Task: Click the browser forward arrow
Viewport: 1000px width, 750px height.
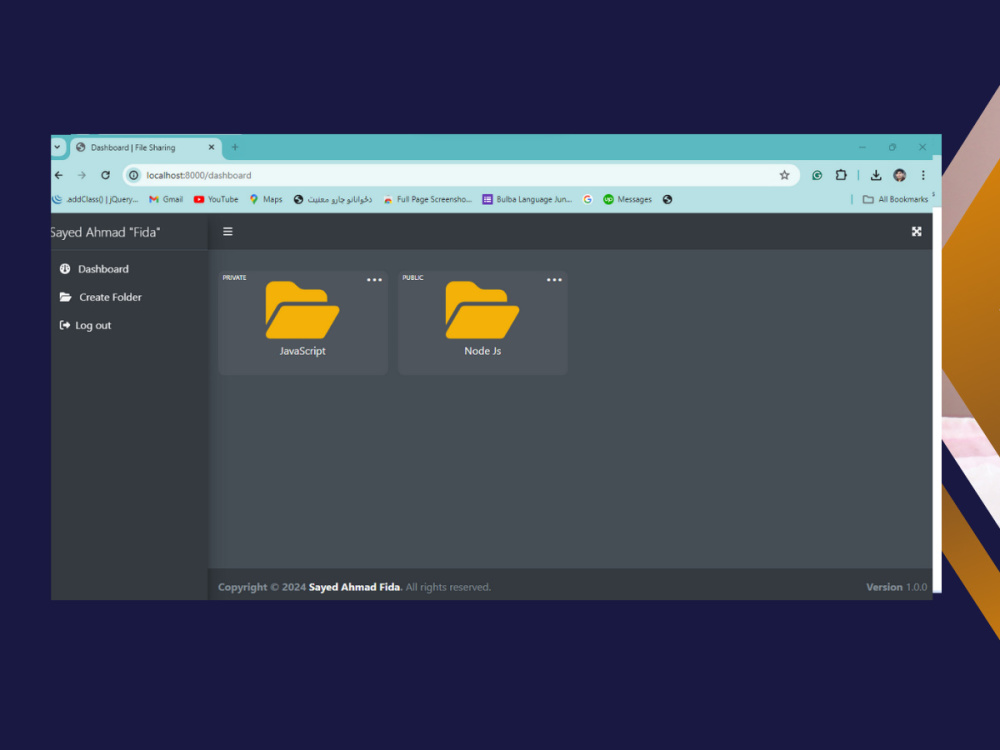Action: [x=82, y=175]
